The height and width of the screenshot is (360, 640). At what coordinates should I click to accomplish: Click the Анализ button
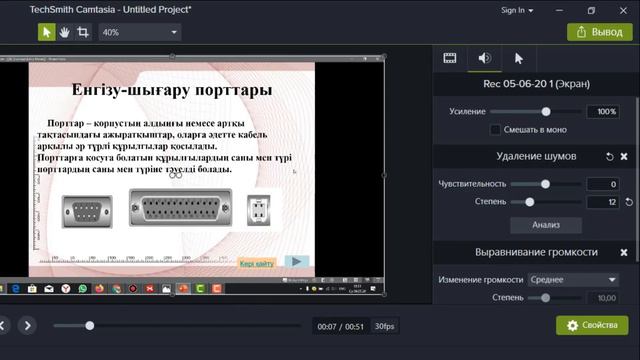(x=546, y=225)
